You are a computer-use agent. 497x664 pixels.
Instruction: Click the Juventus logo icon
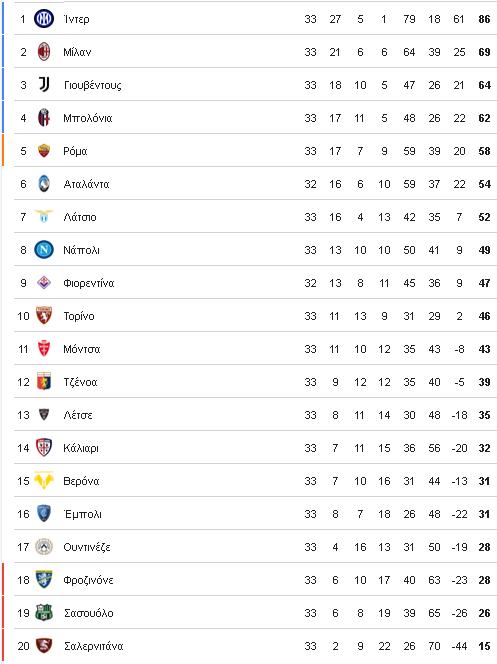[x=44, y=85]
